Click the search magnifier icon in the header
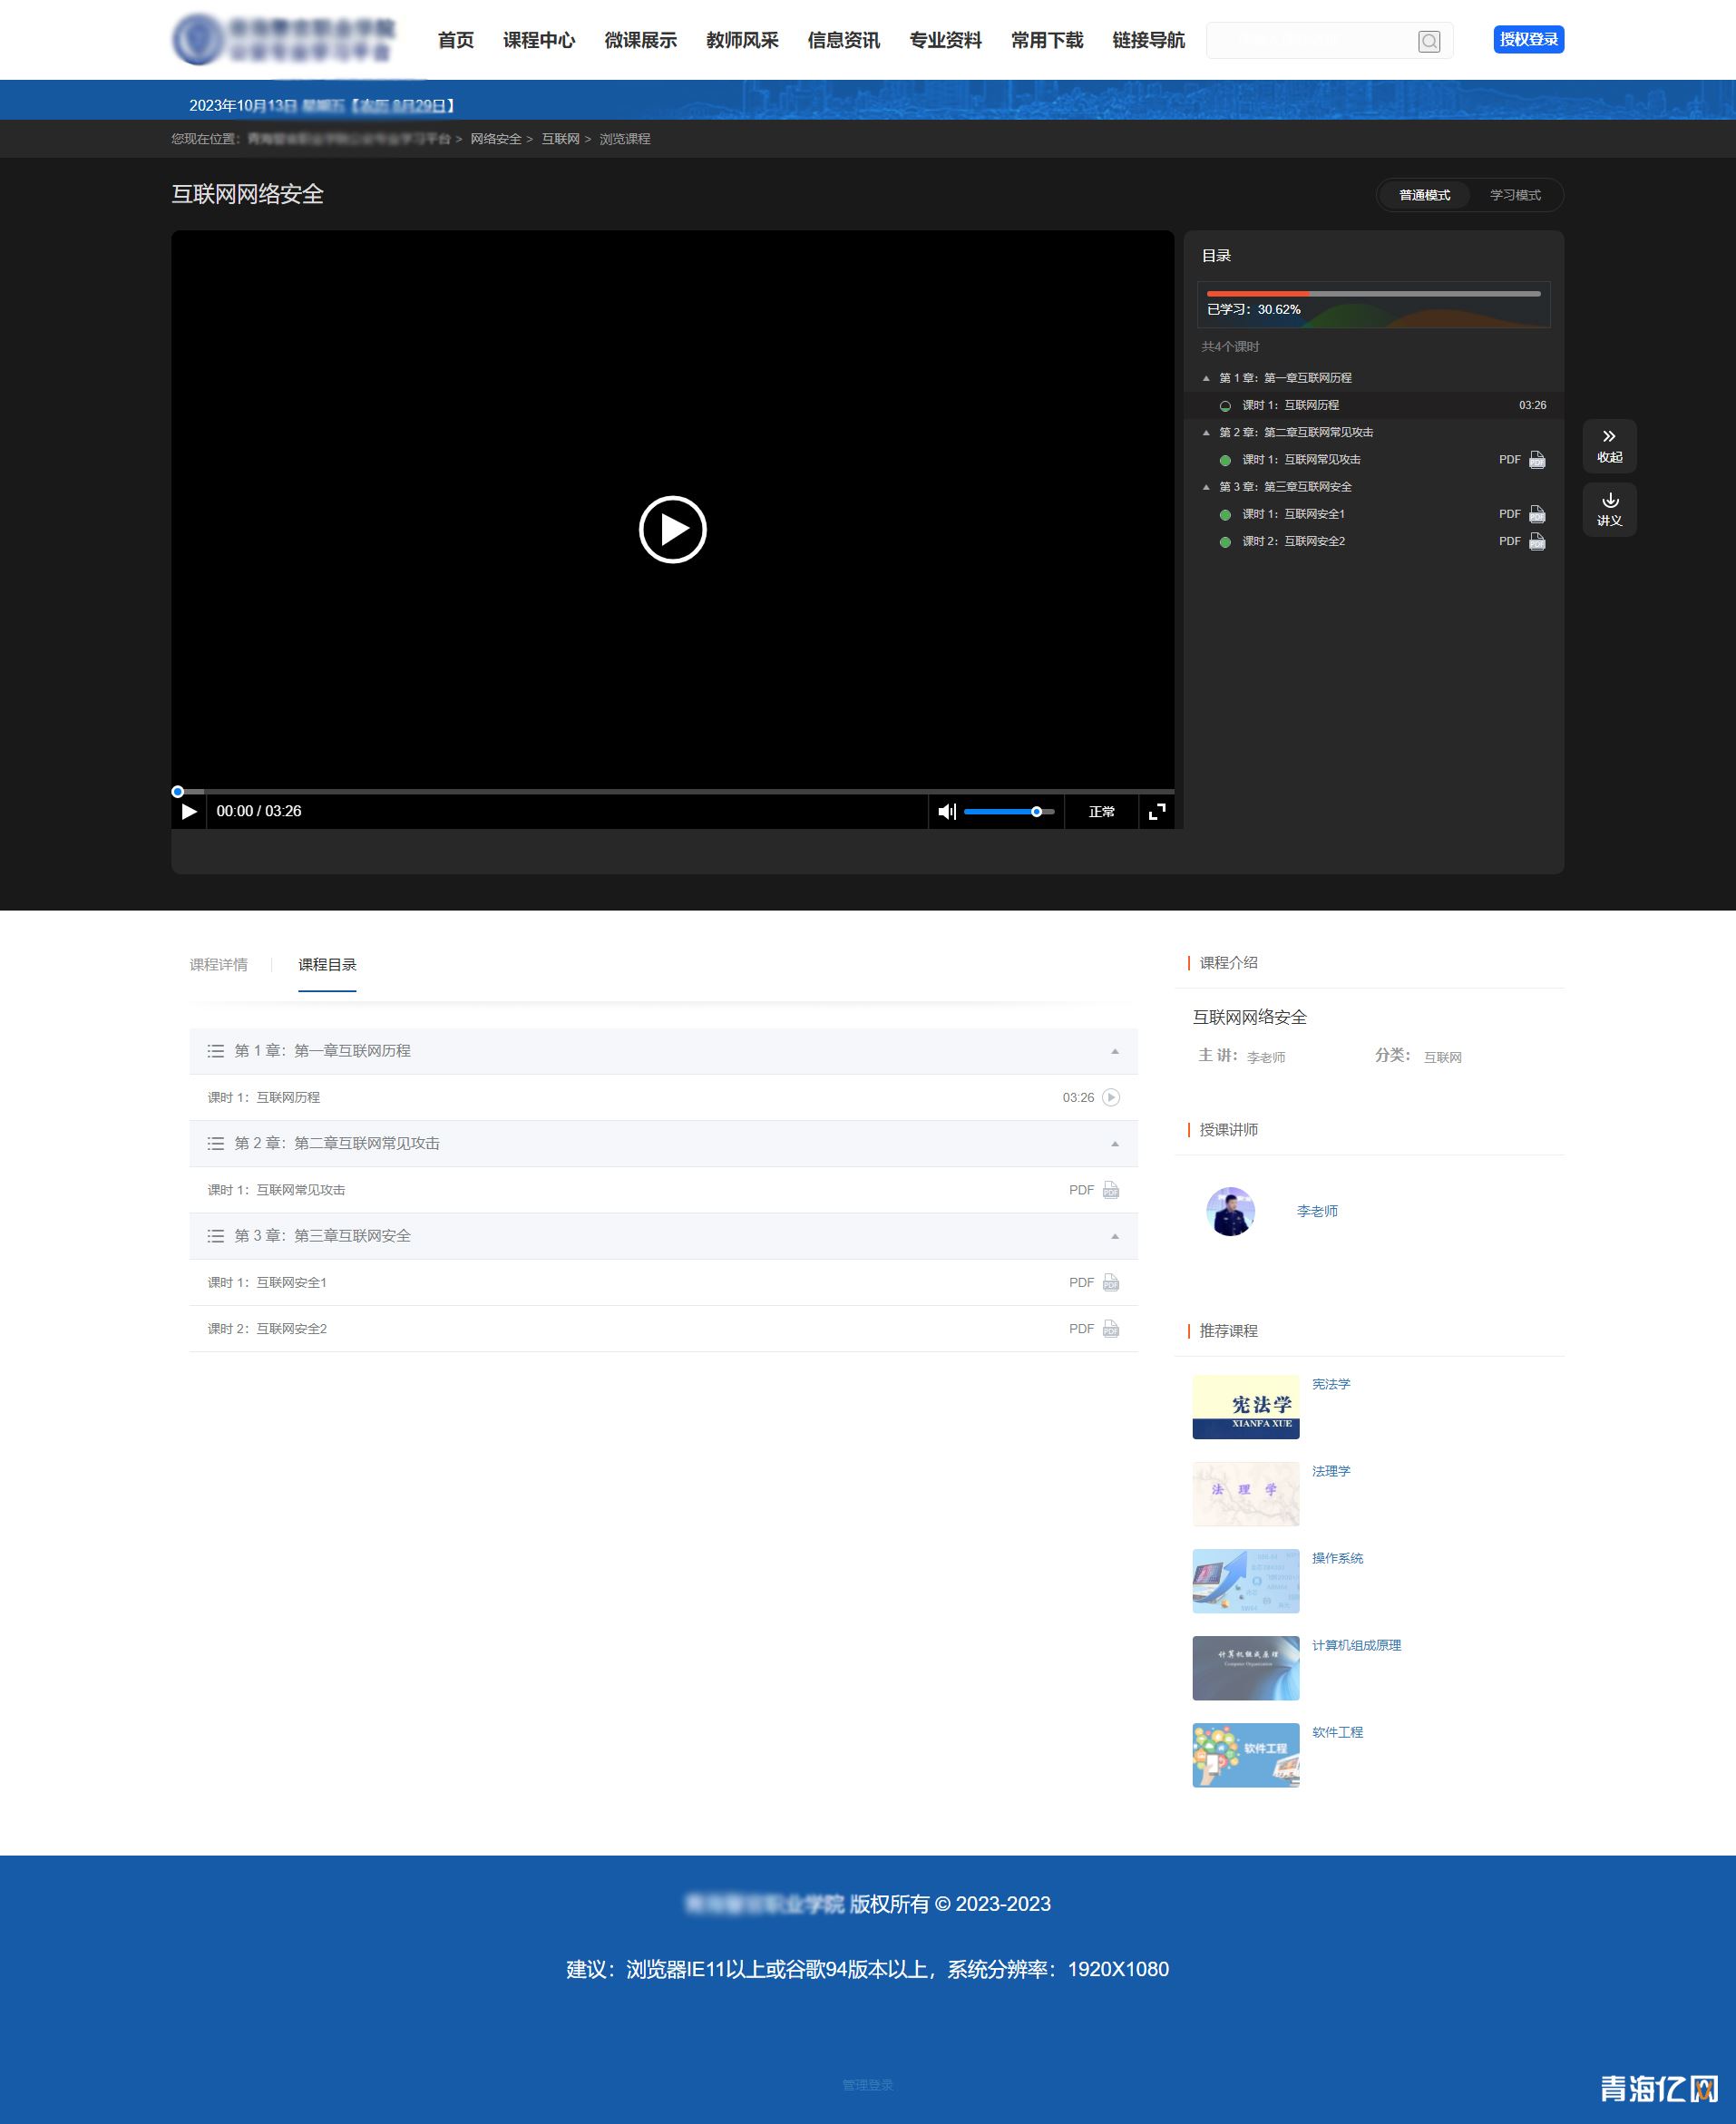Screen dimensions: 1736x2124 [1428, 41]
